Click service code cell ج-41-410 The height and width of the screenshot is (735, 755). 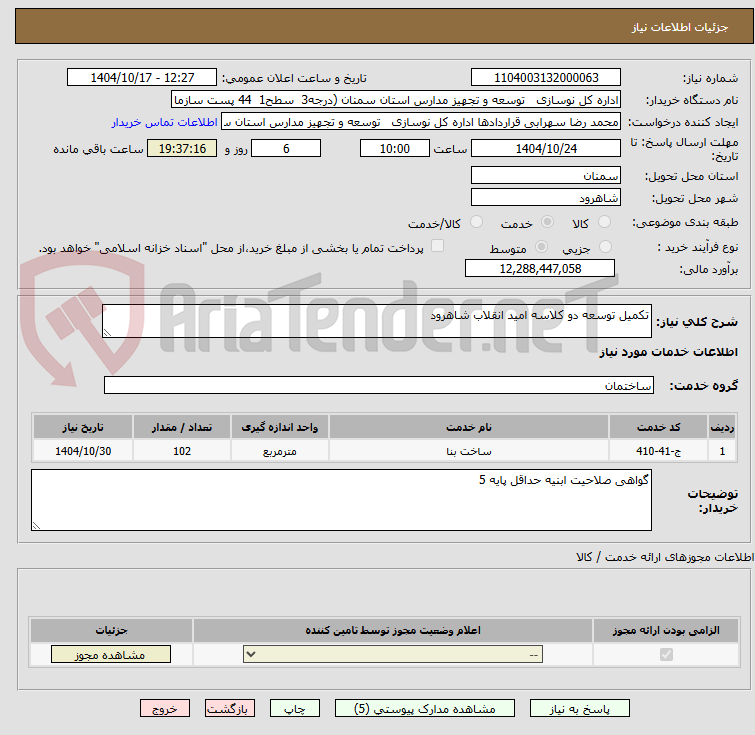click(x=658, y=451)
